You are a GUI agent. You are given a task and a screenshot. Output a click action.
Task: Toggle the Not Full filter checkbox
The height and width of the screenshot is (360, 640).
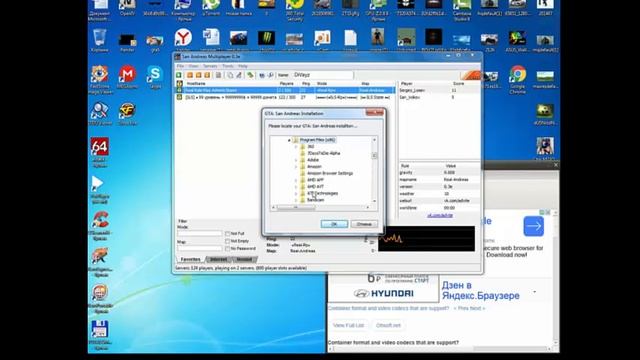[x=227, y=233]
